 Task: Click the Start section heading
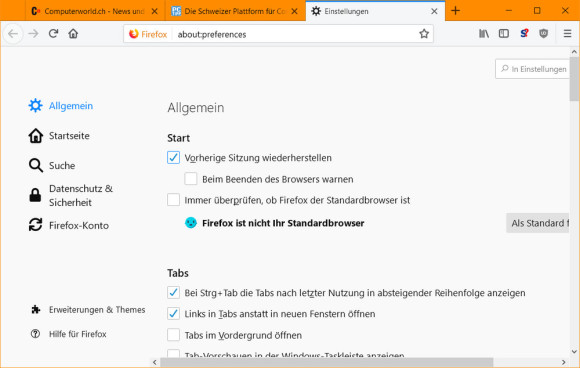pos(178,138)
